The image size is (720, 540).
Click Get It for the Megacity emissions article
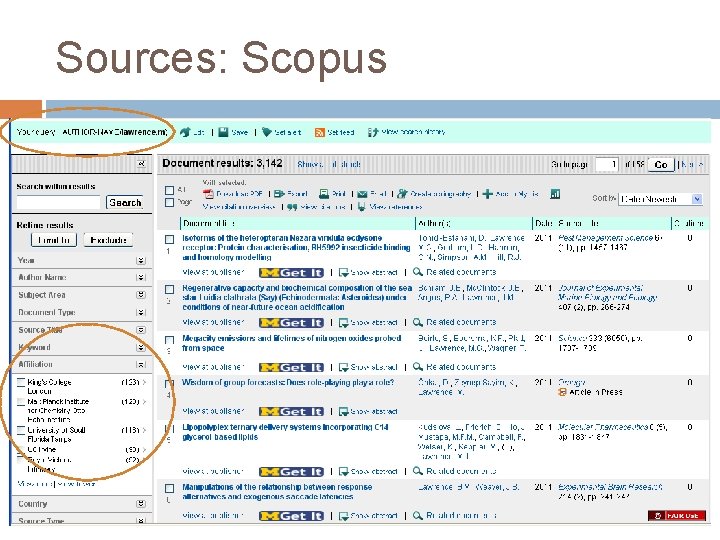(x=292, y=367)
